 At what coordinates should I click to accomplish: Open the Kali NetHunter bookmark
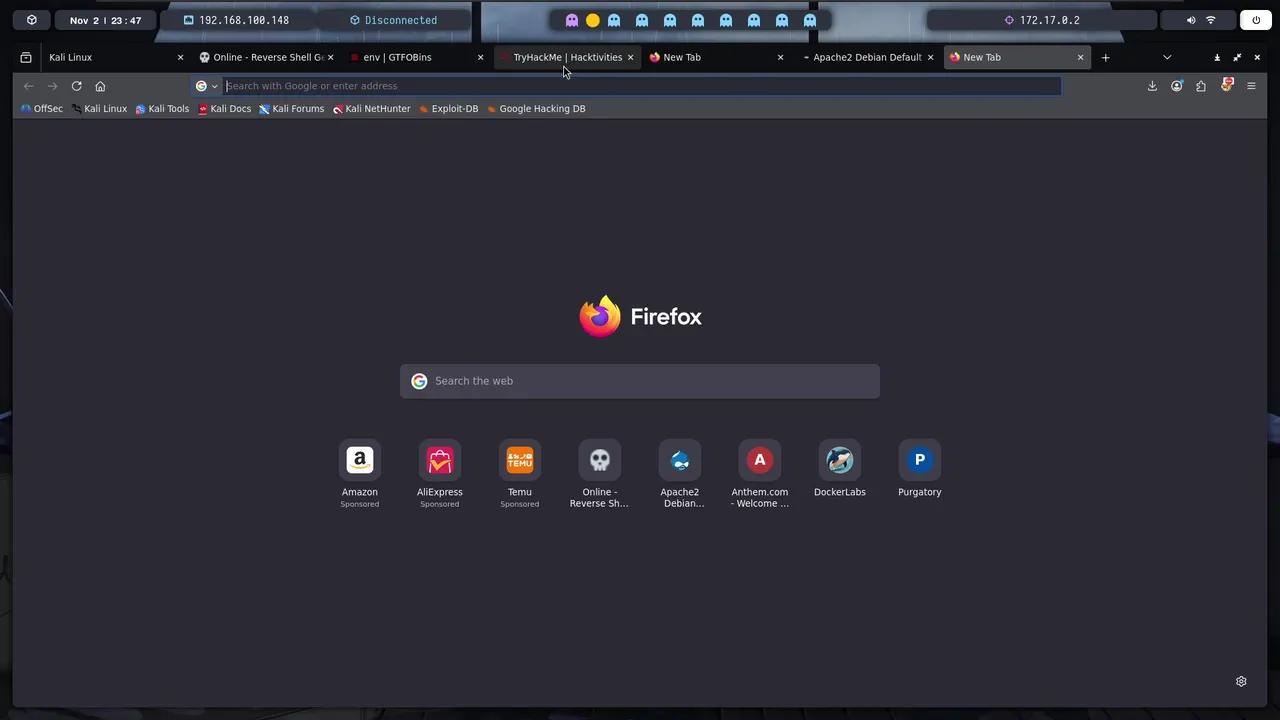pos(372,109)
